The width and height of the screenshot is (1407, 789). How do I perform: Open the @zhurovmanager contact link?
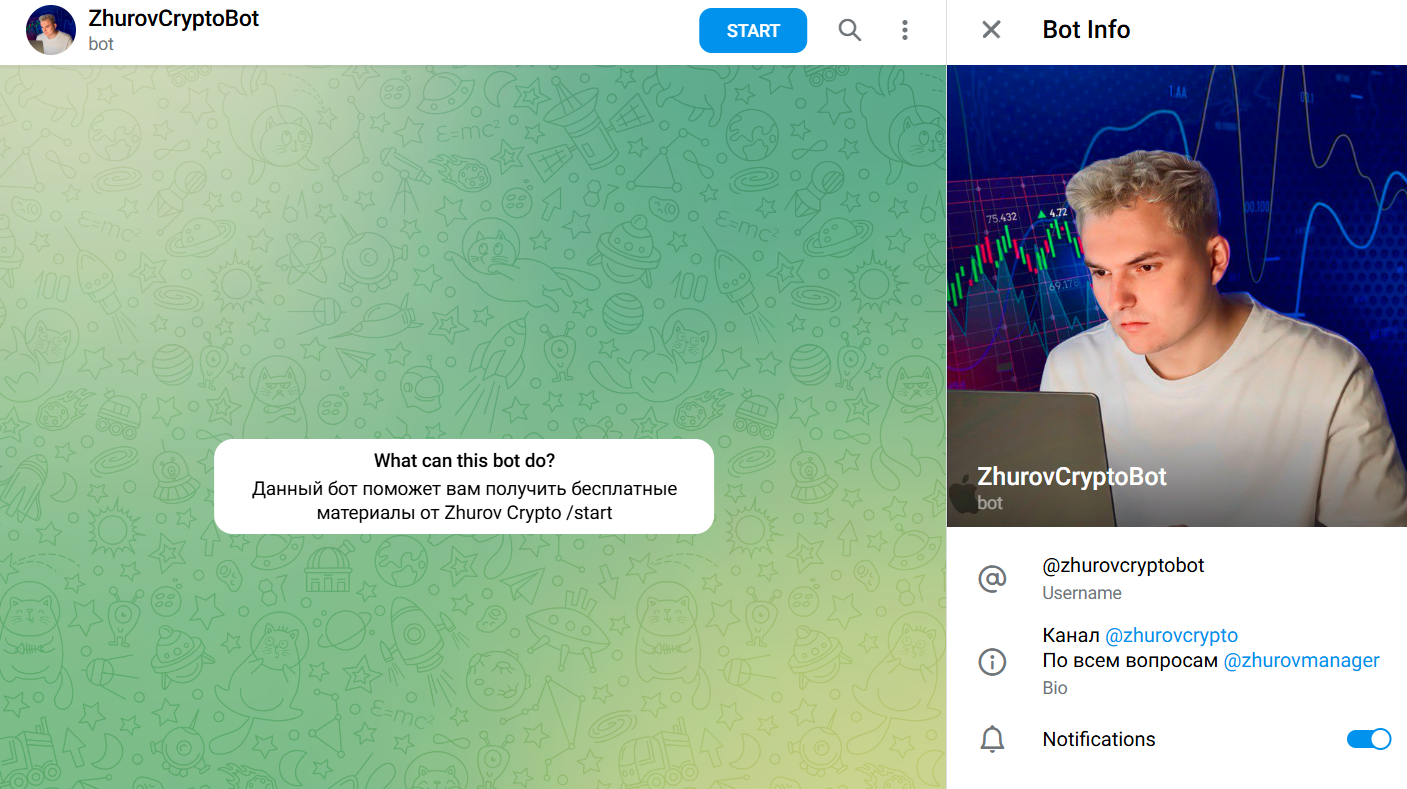pyautogui.click(x=1301, y=660)
